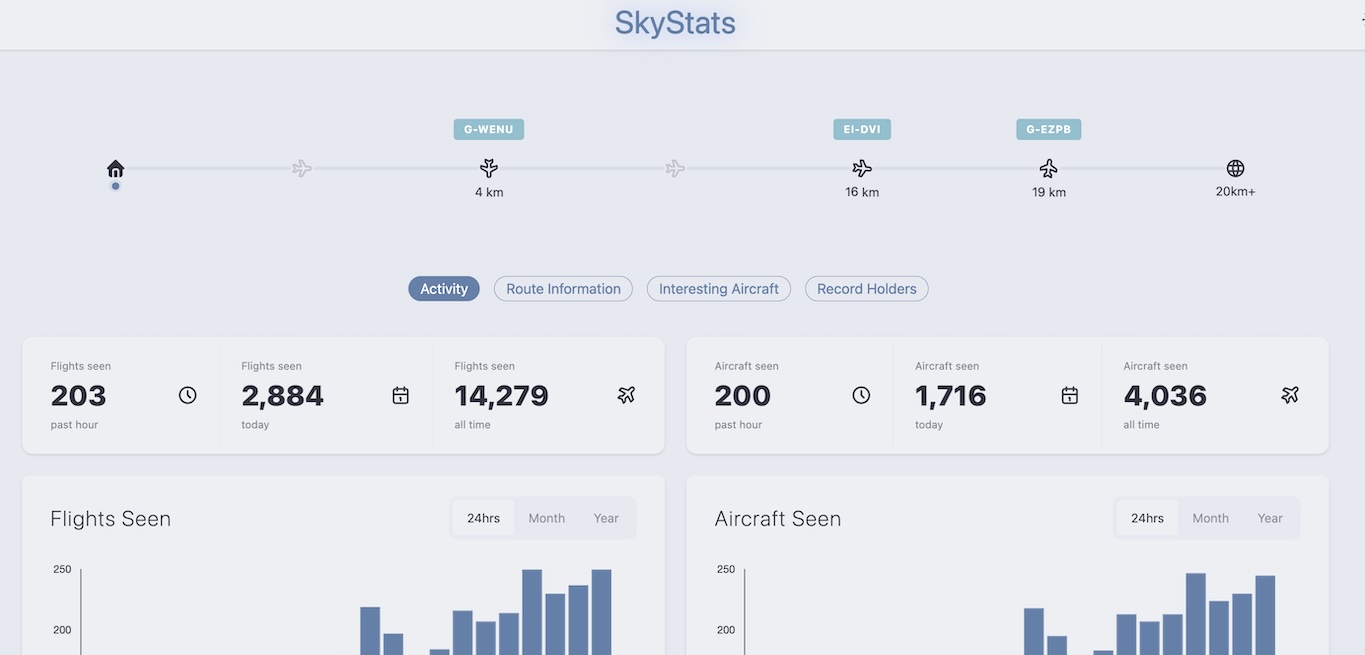Click clock icon beside 203 flights past hour
Viewport: 1365px width, 655px height.
click(188, 395)
